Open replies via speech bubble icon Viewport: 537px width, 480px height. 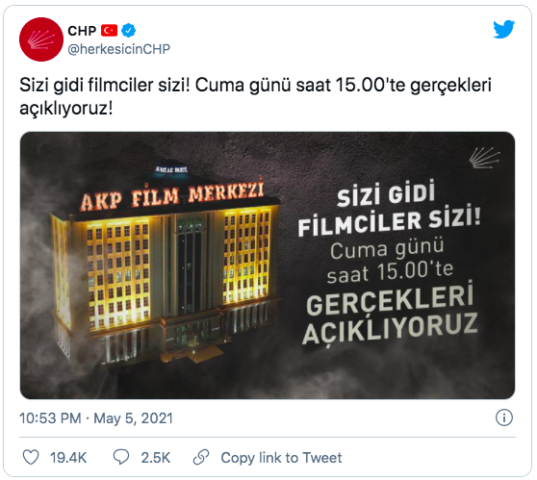tap(121, 457)
